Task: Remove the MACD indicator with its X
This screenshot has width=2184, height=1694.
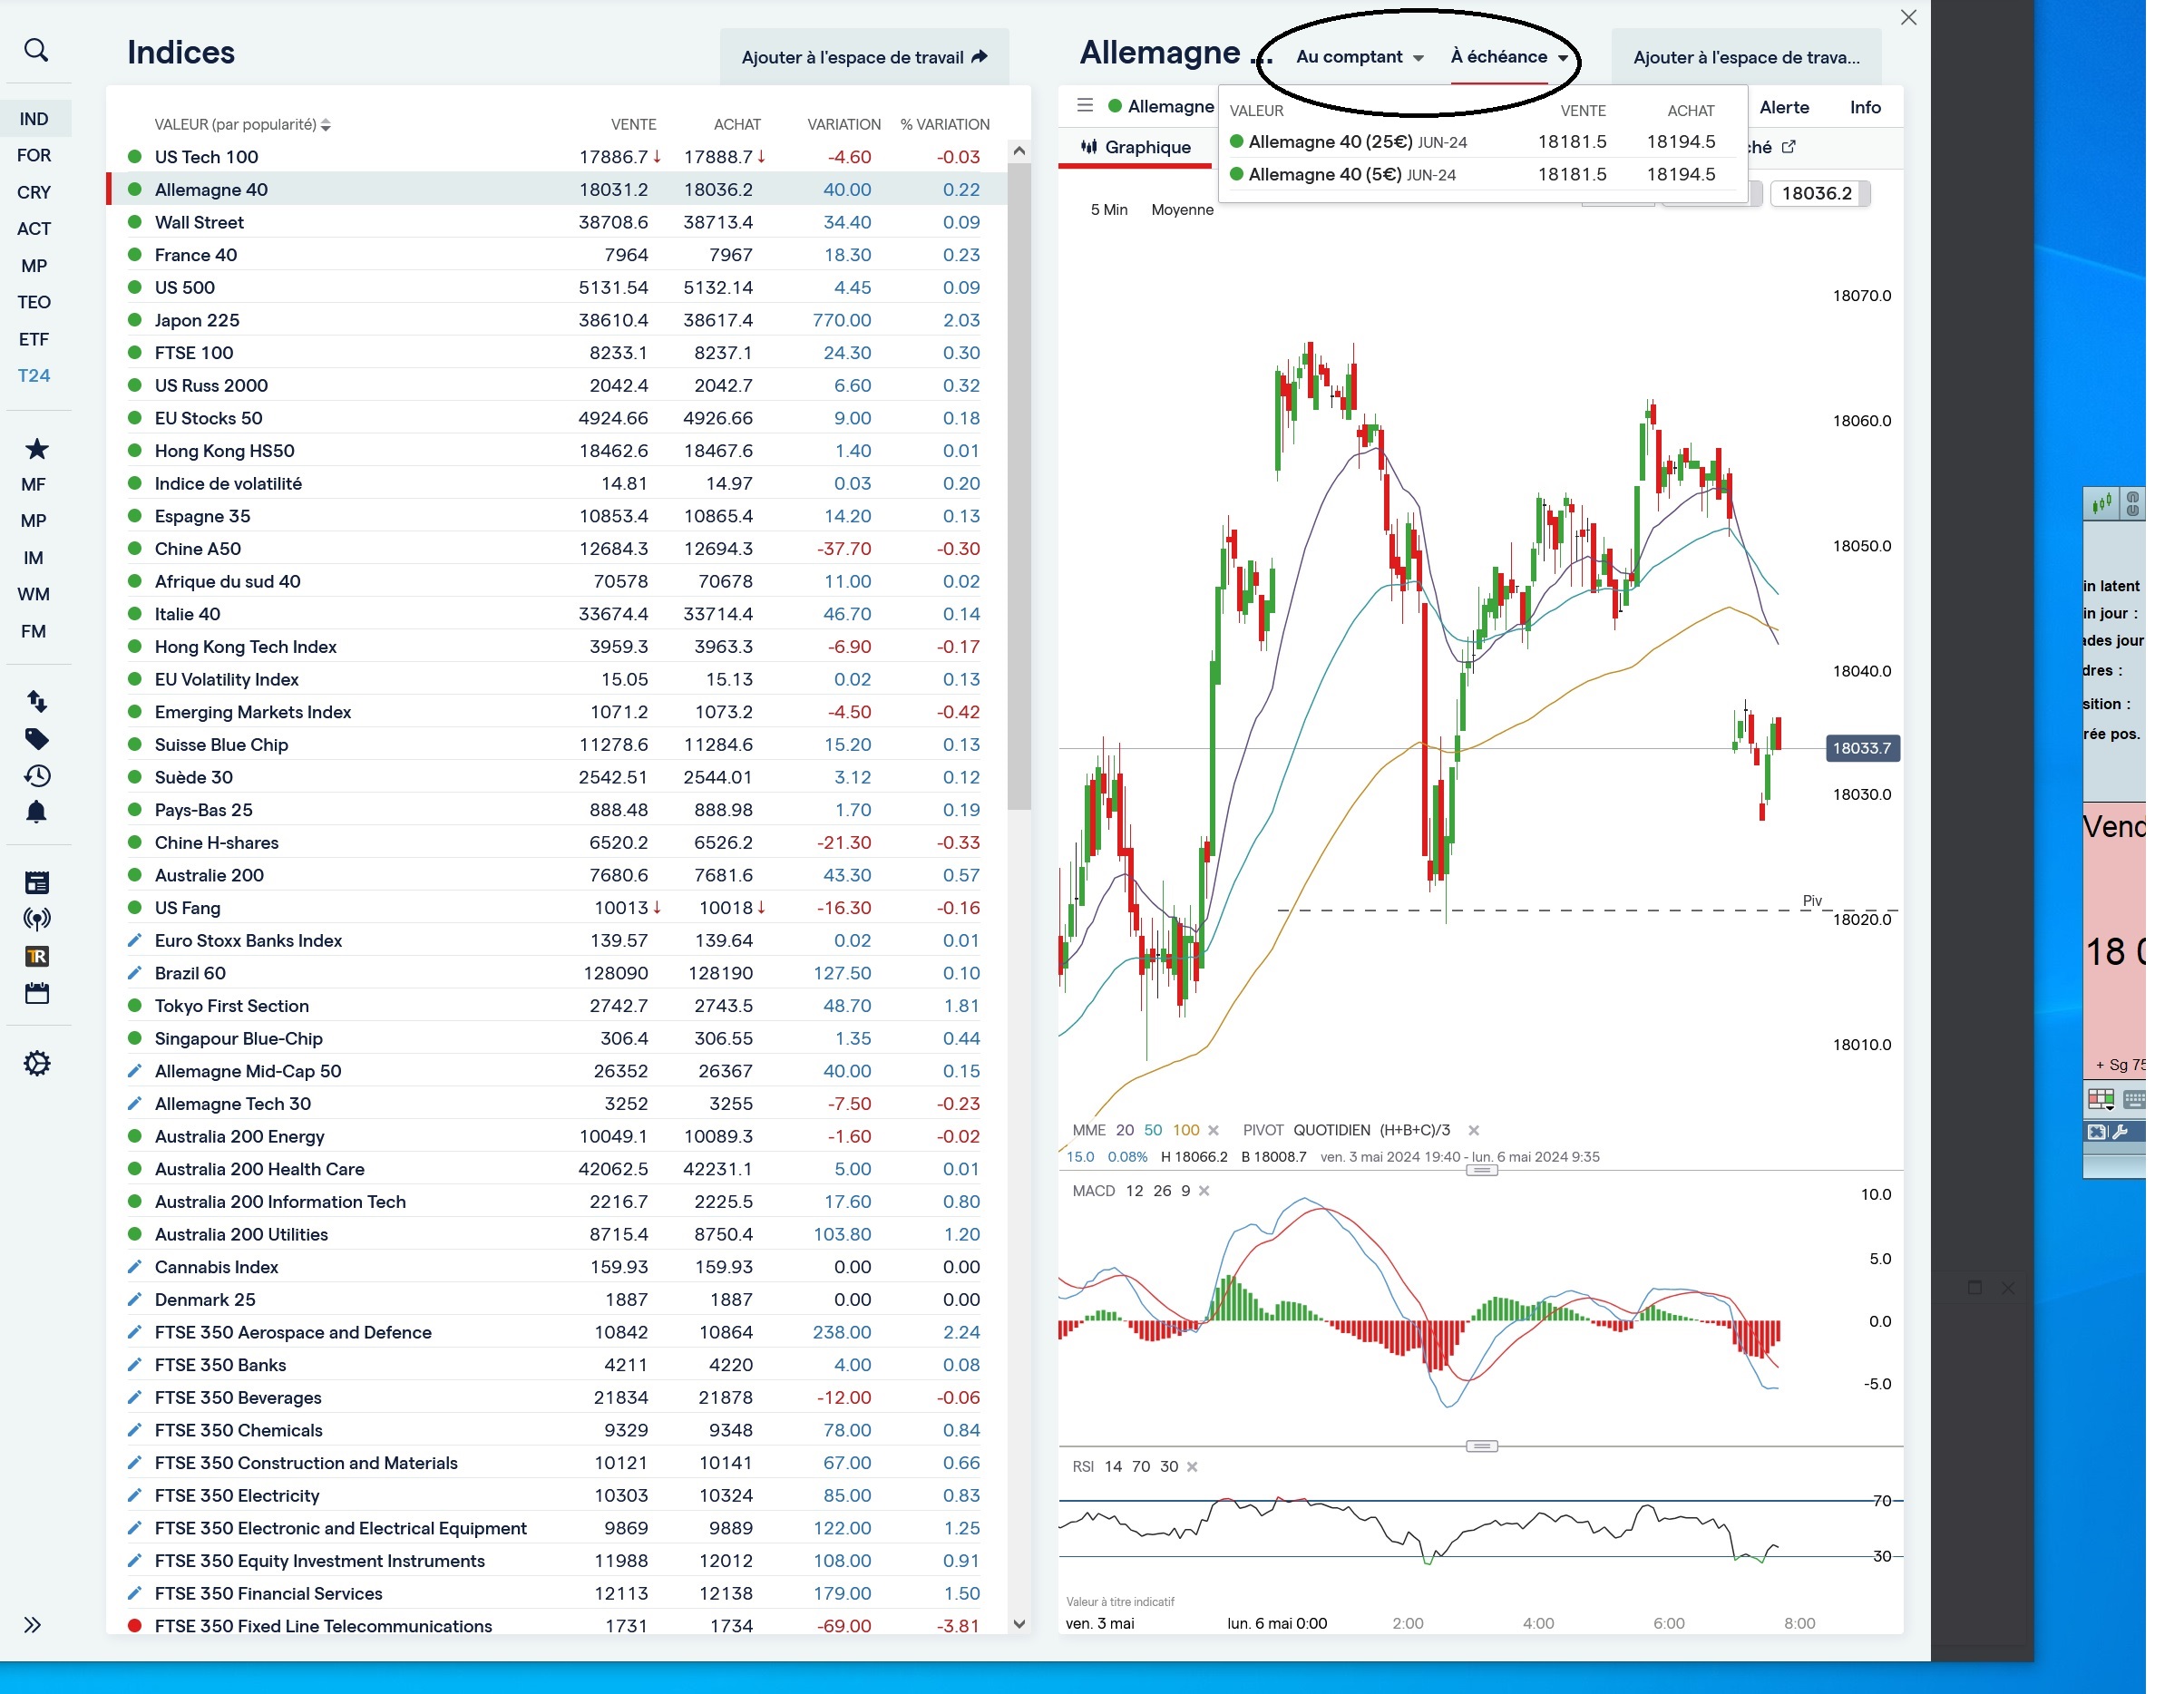Action: click(x=1204, y=1191)
